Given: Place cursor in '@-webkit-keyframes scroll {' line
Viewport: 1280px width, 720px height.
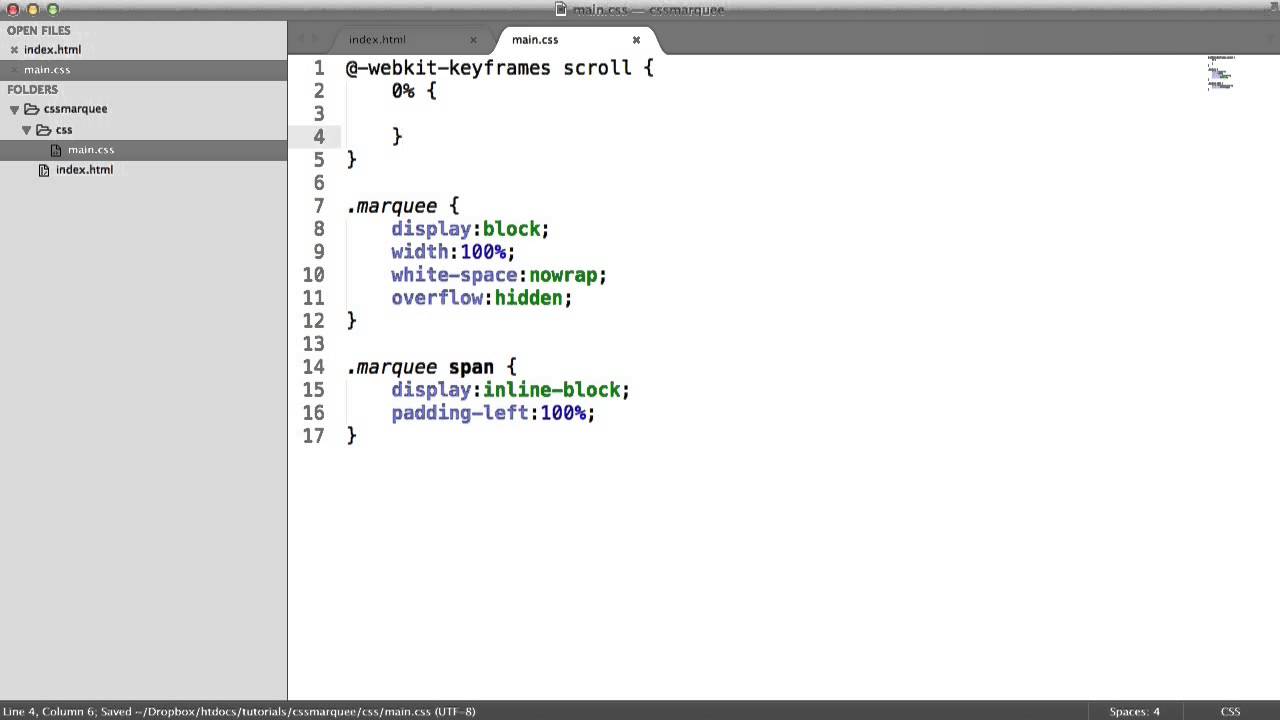Looking at the screenshot, I should 499,68.
